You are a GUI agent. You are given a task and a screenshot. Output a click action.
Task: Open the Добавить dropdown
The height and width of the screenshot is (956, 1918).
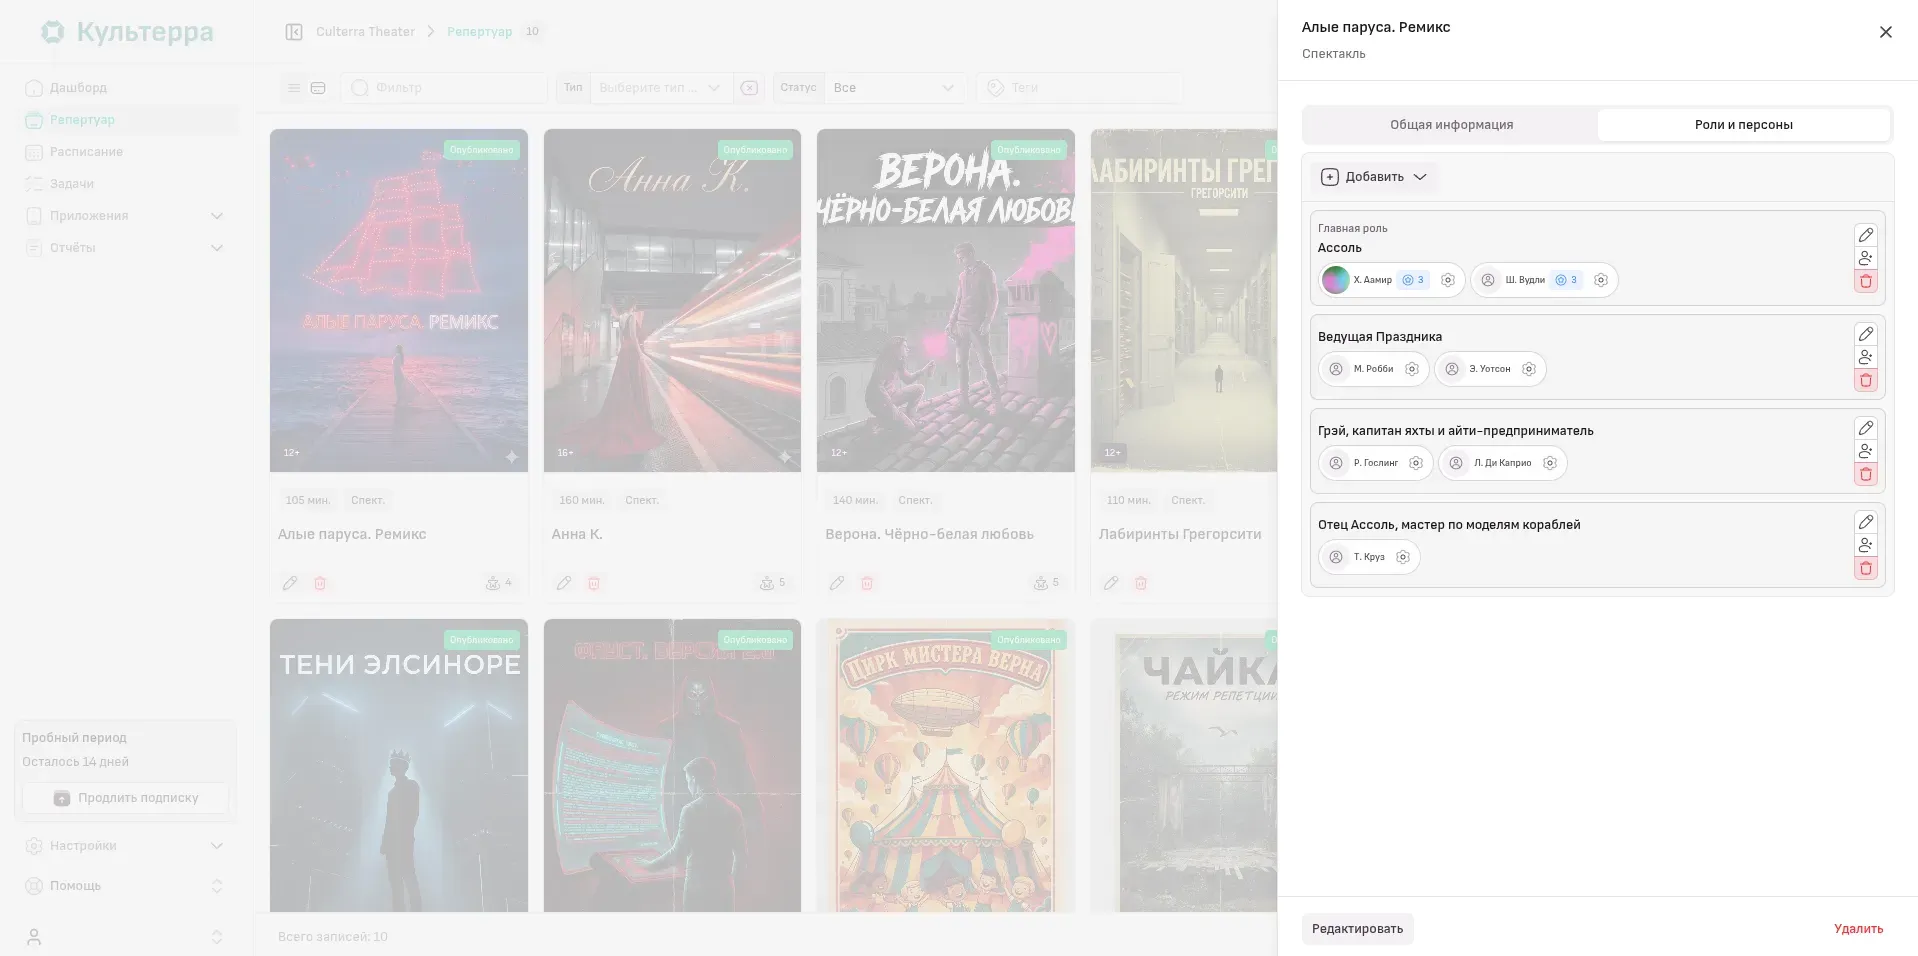(x=1374, y=177)
